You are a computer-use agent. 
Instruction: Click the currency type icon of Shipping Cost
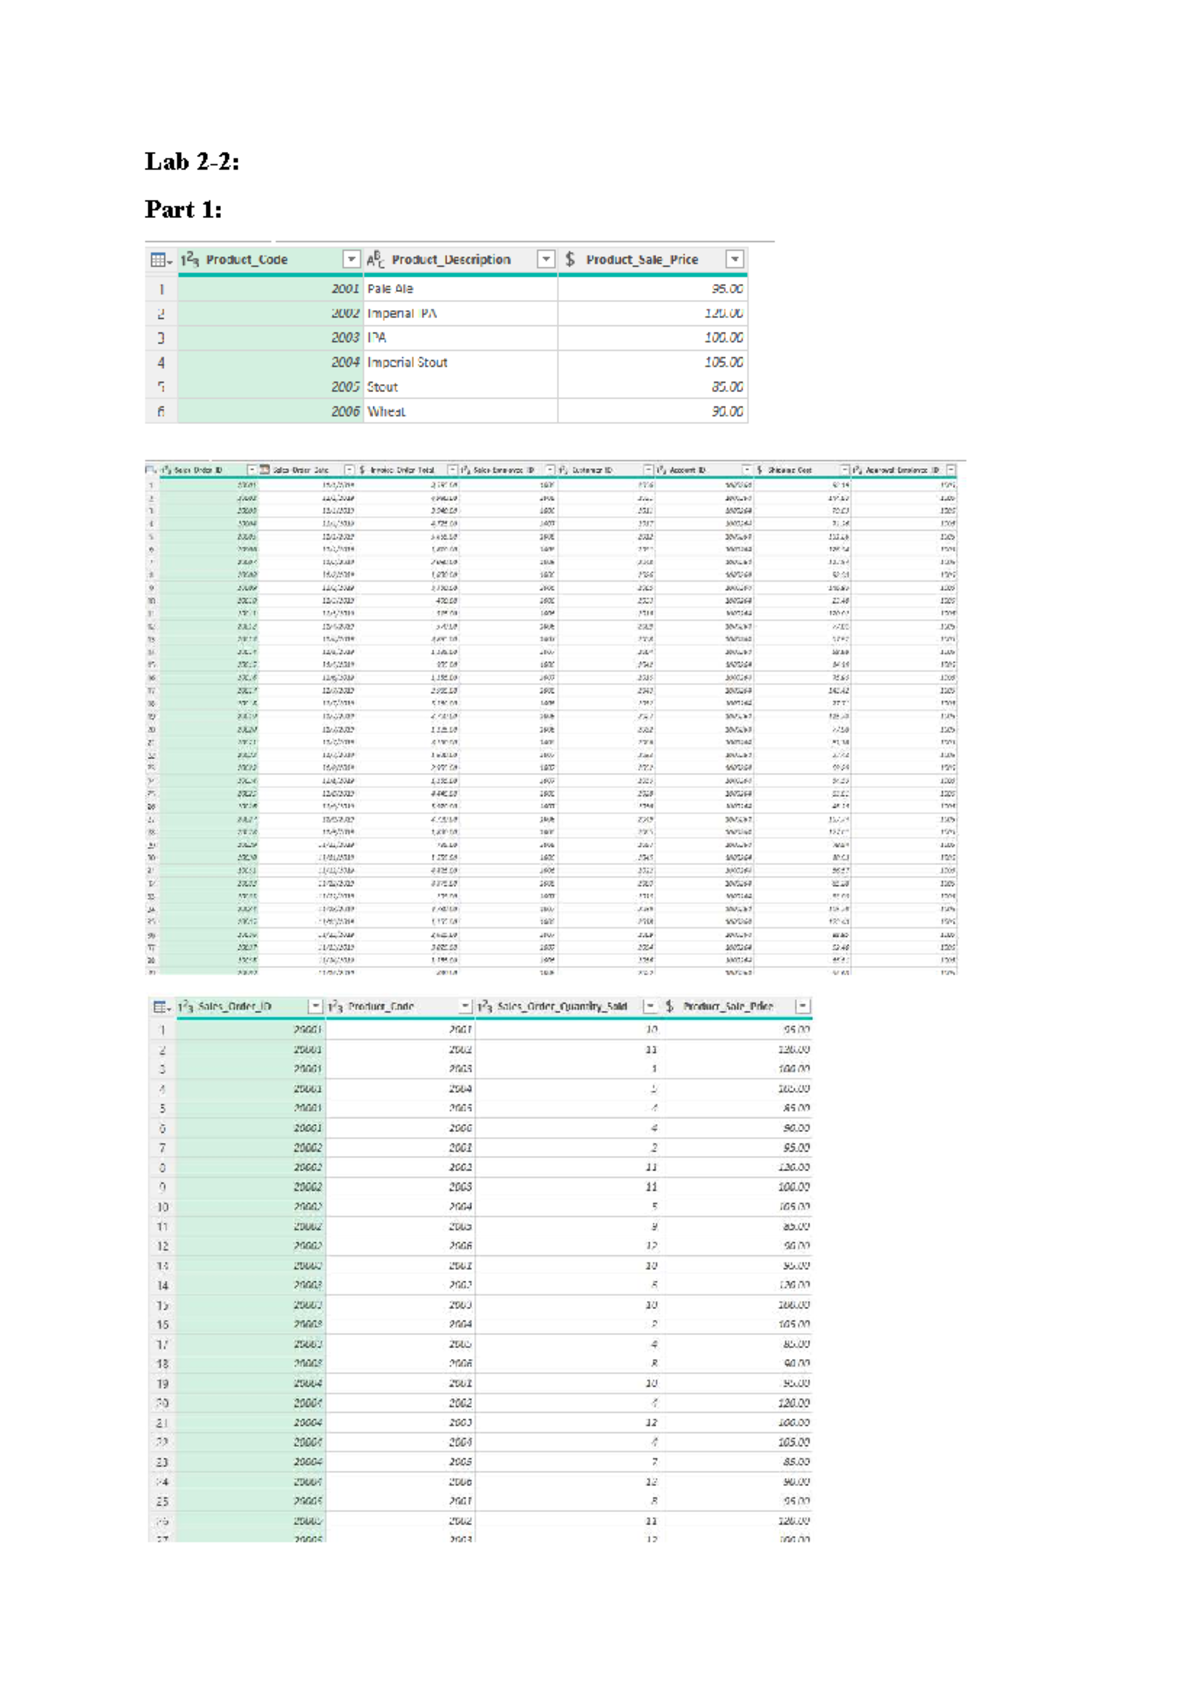(x=760, y=469)
